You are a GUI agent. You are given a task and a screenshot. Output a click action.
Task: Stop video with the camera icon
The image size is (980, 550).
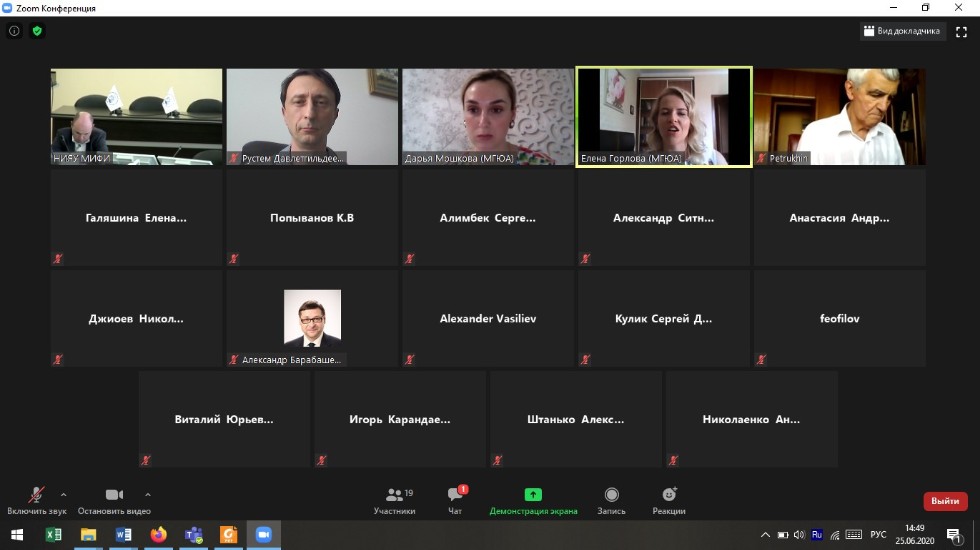[114, 496]
